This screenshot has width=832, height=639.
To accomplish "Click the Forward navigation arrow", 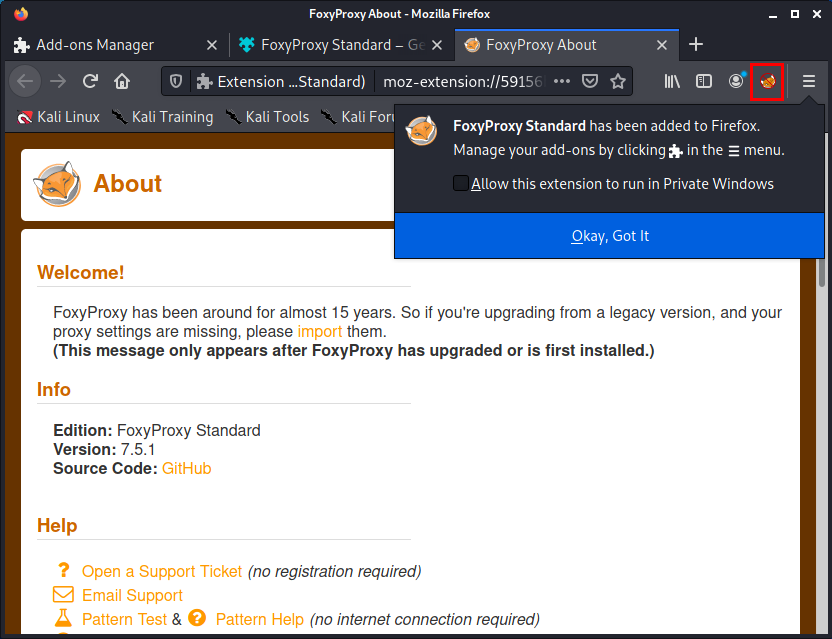I will pos(58,81).
